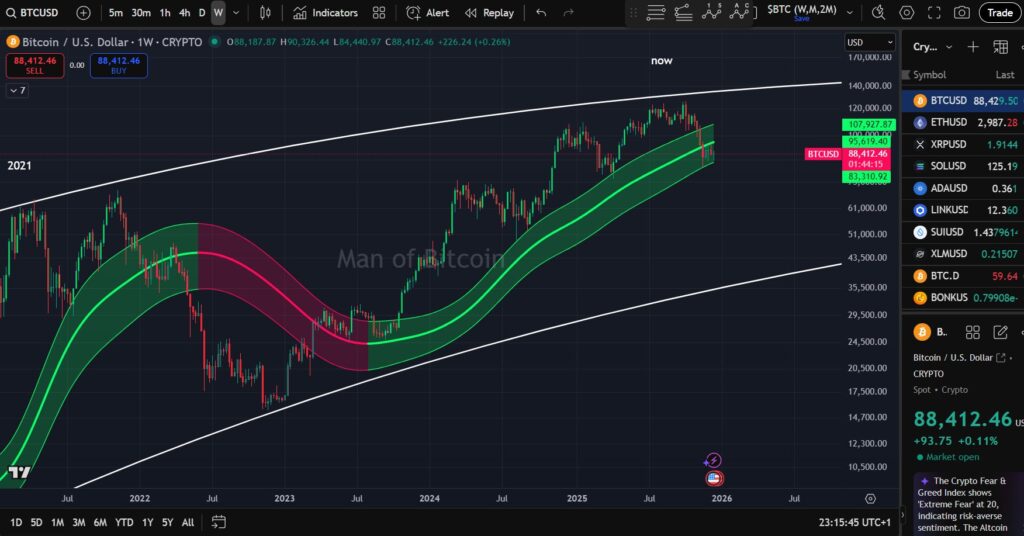Select the horizontal lines drawing tool icon
1024x536 pixels.
pyautogui.click(x=656, y=12)
